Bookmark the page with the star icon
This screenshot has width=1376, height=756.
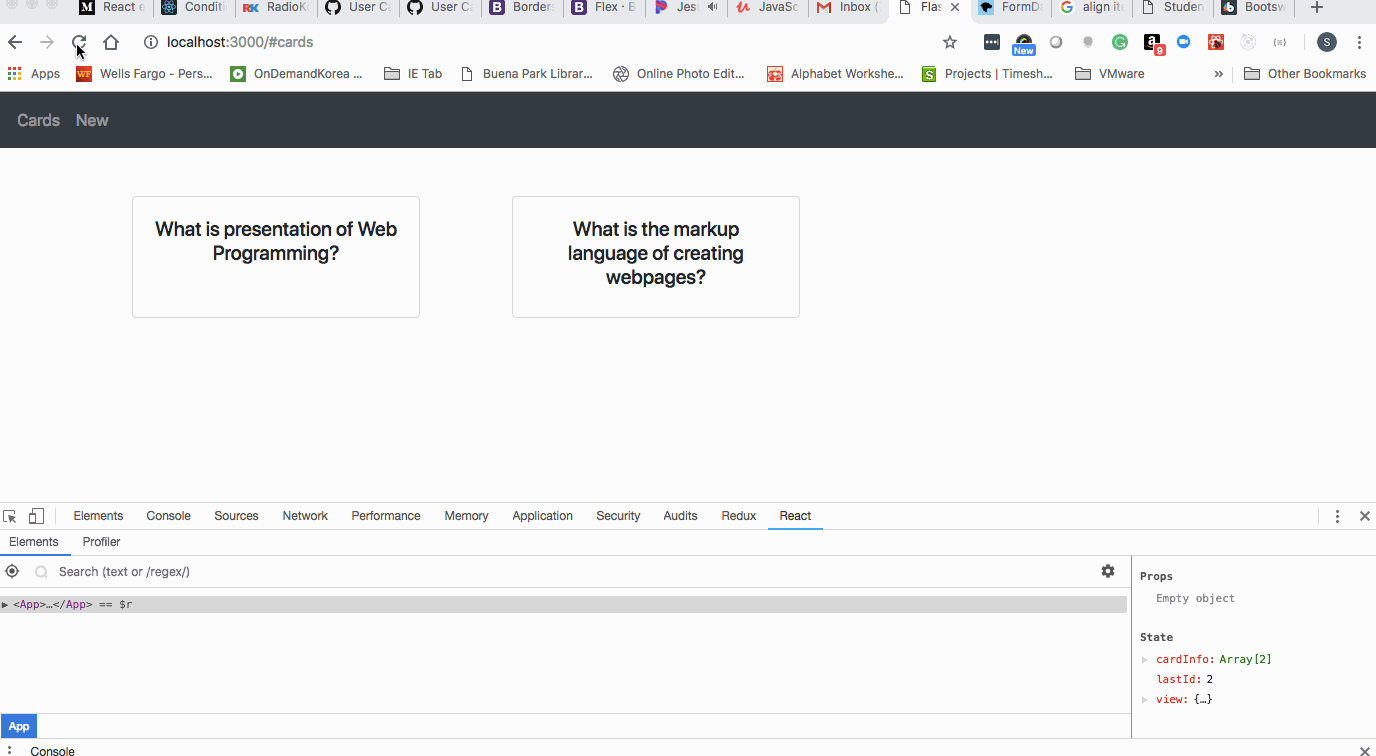[x=949, y=42]
